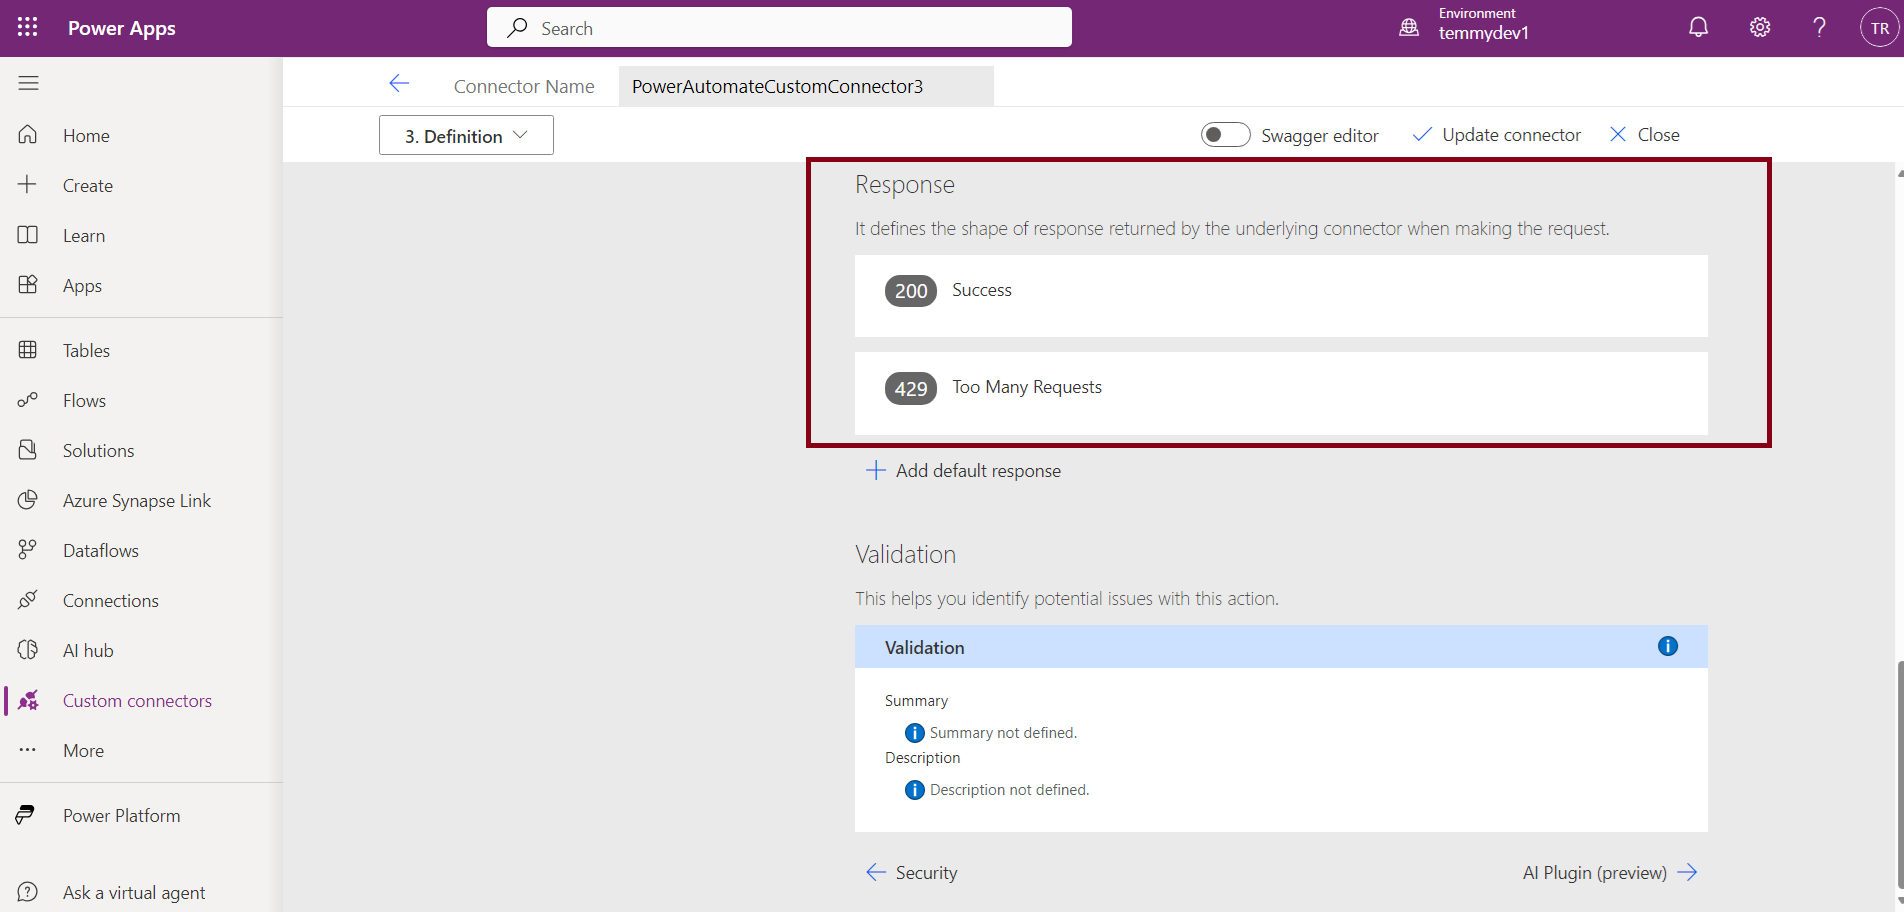1904x912 pixels.
Task: Click the plus icon of Add default response
Action: (876, 470)
